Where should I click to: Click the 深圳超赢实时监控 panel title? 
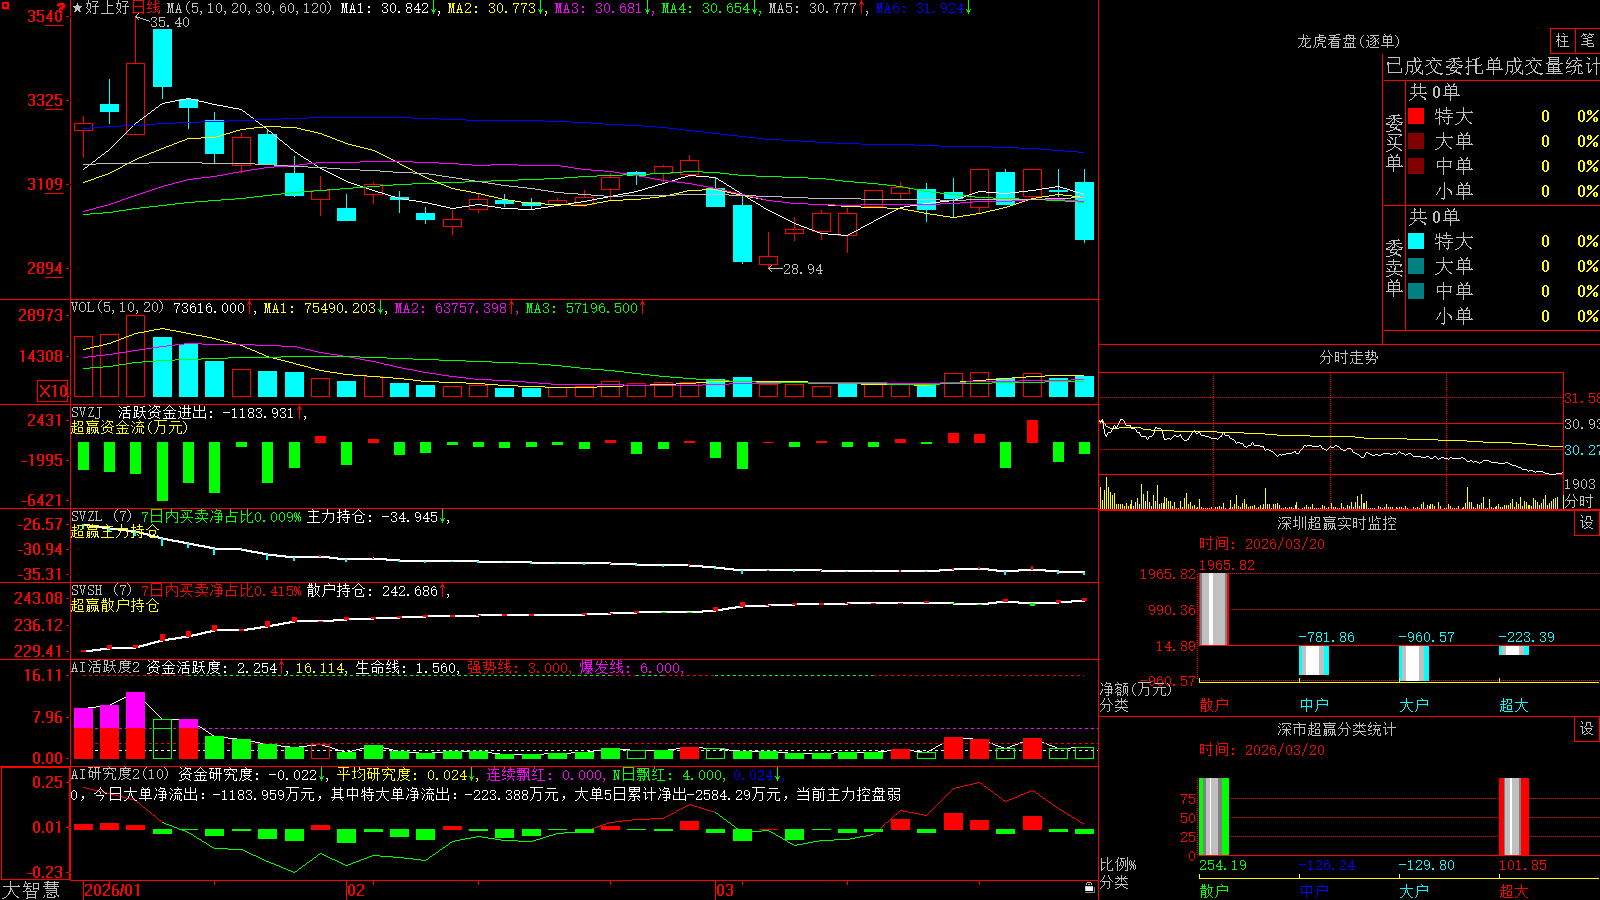1337,523
